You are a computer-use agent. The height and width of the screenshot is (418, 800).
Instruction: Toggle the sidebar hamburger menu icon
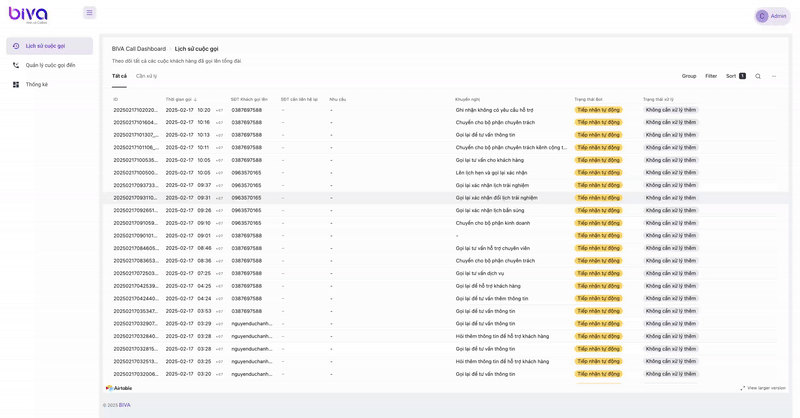(x=89, y=13)
